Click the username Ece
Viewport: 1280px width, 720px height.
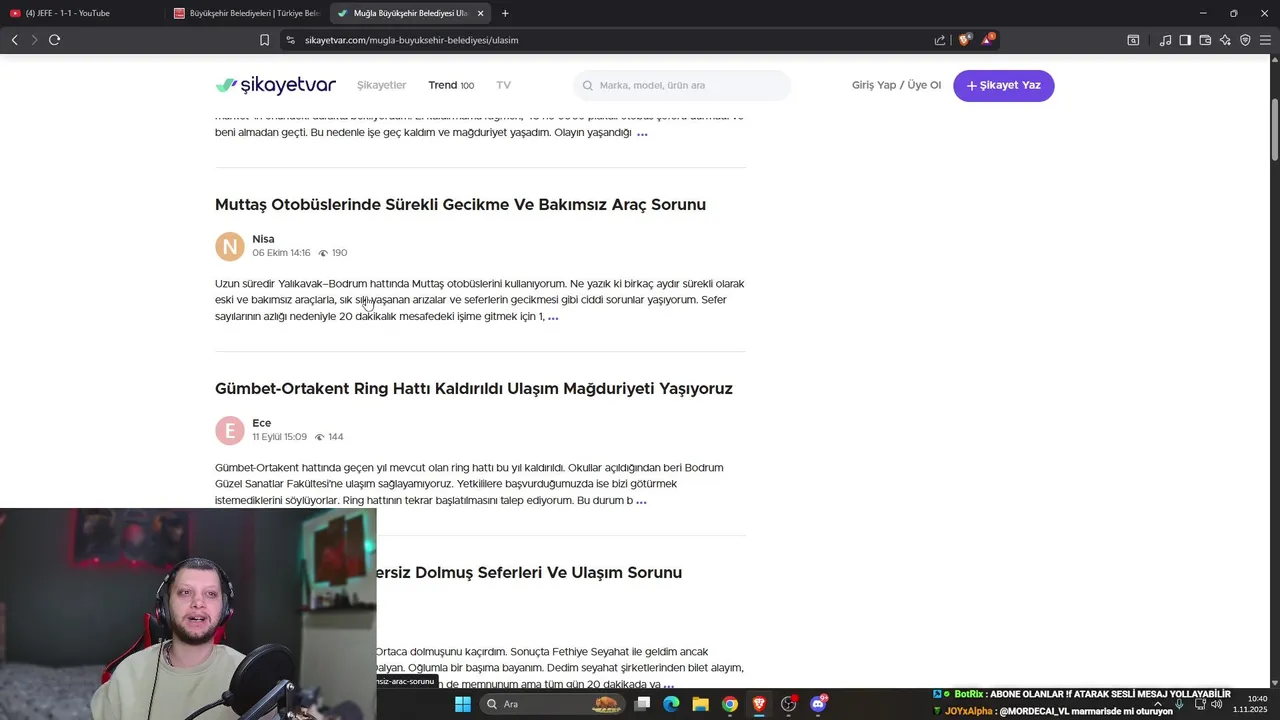262,423
